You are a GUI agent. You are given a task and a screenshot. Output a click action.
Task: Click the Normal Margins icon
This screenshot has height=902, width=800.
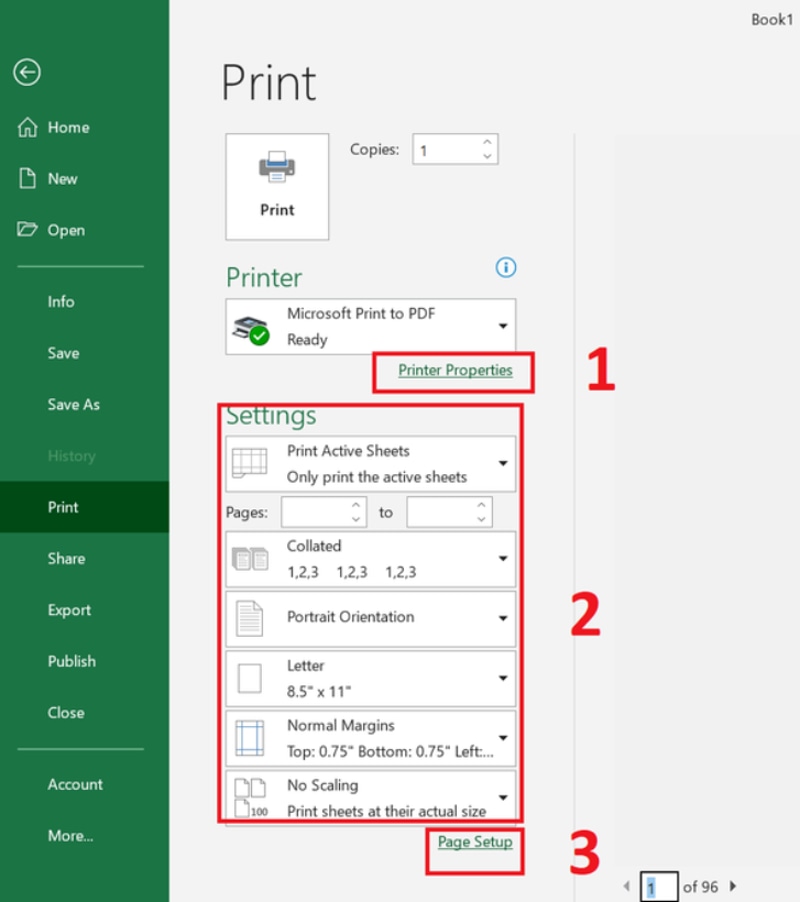point(252,737)
